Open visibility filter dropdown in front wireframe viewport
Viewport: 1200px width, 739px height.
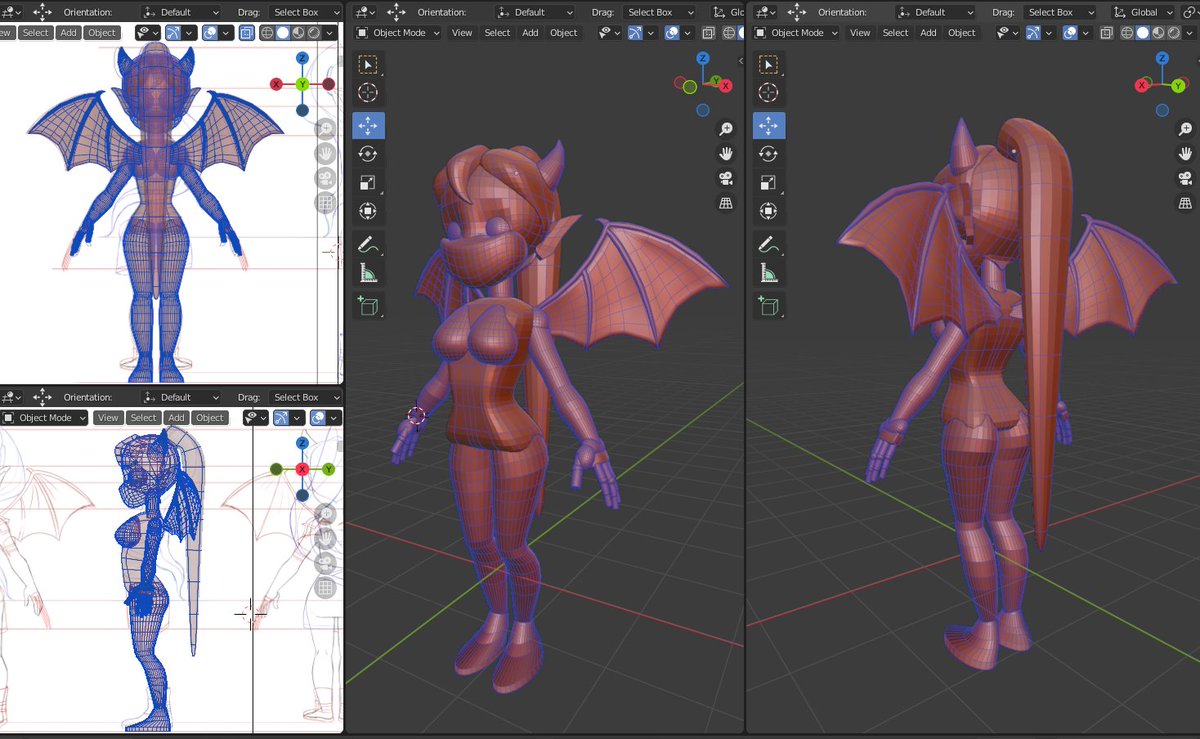[x=148, y=33]
